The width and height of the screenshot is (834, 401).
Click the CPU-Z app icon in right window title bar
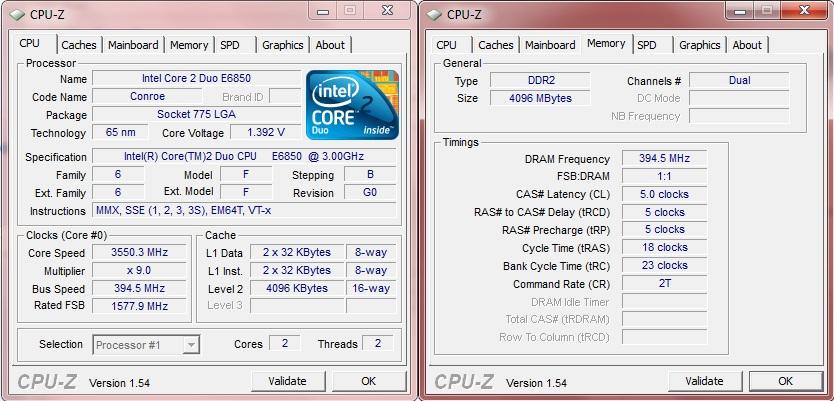(x=435, y=15)
